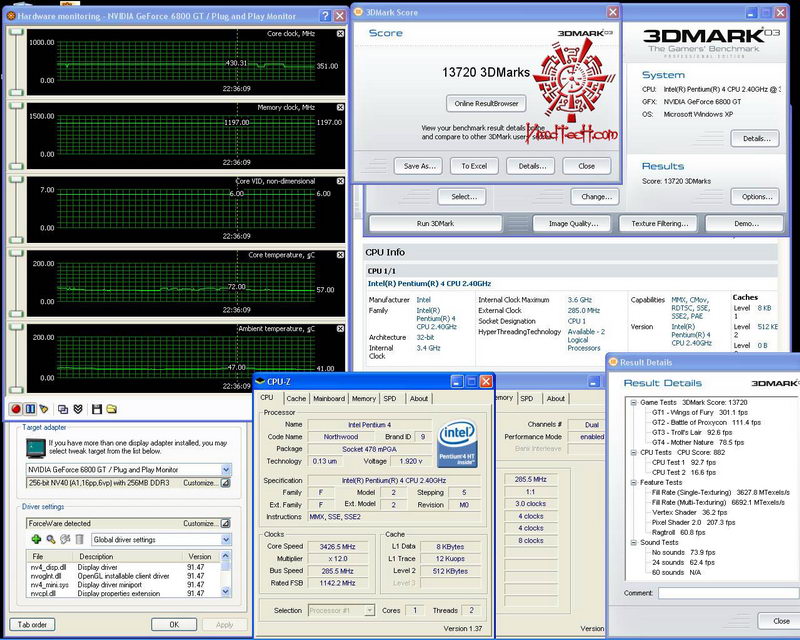Open About tab in the rear CPU-Z window
The image size is (800, 640).
coord(556,399)
